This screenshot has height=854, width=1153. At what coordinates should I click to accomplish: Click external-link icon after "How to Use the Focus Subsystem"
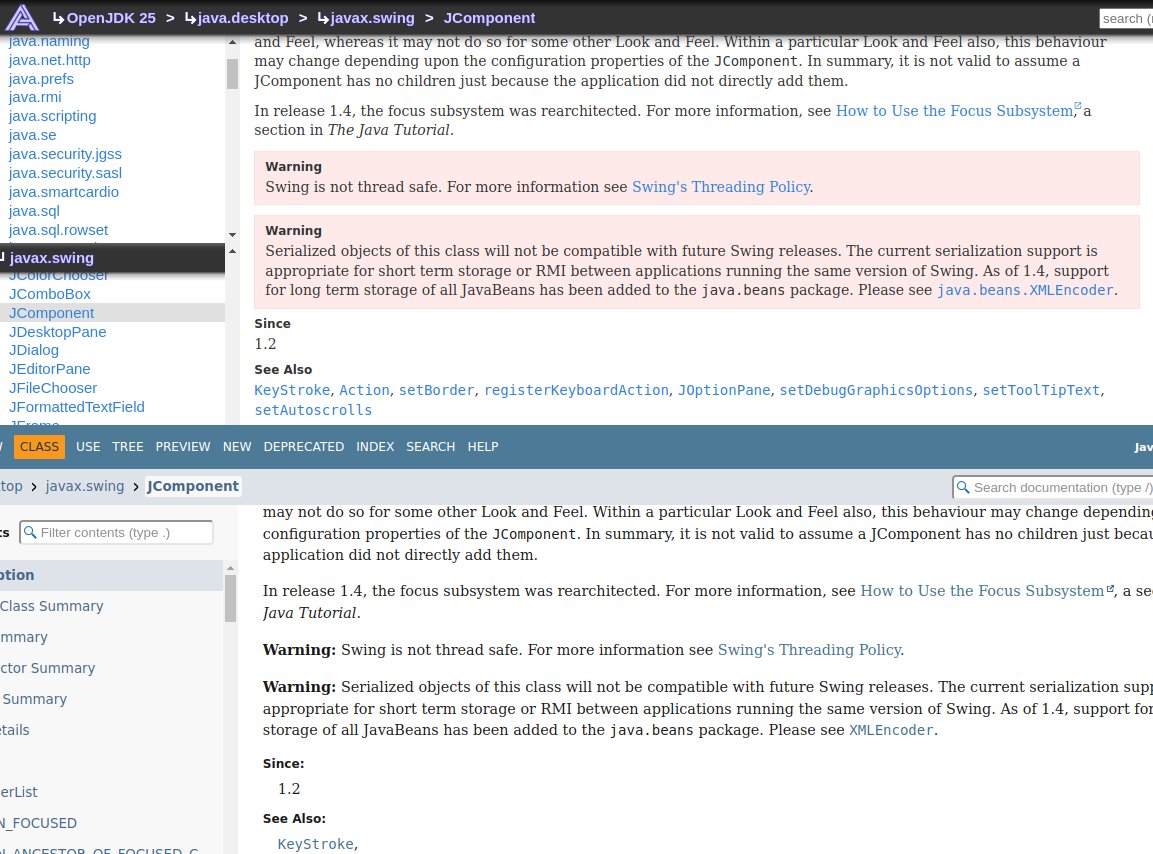coord(1077,104)
